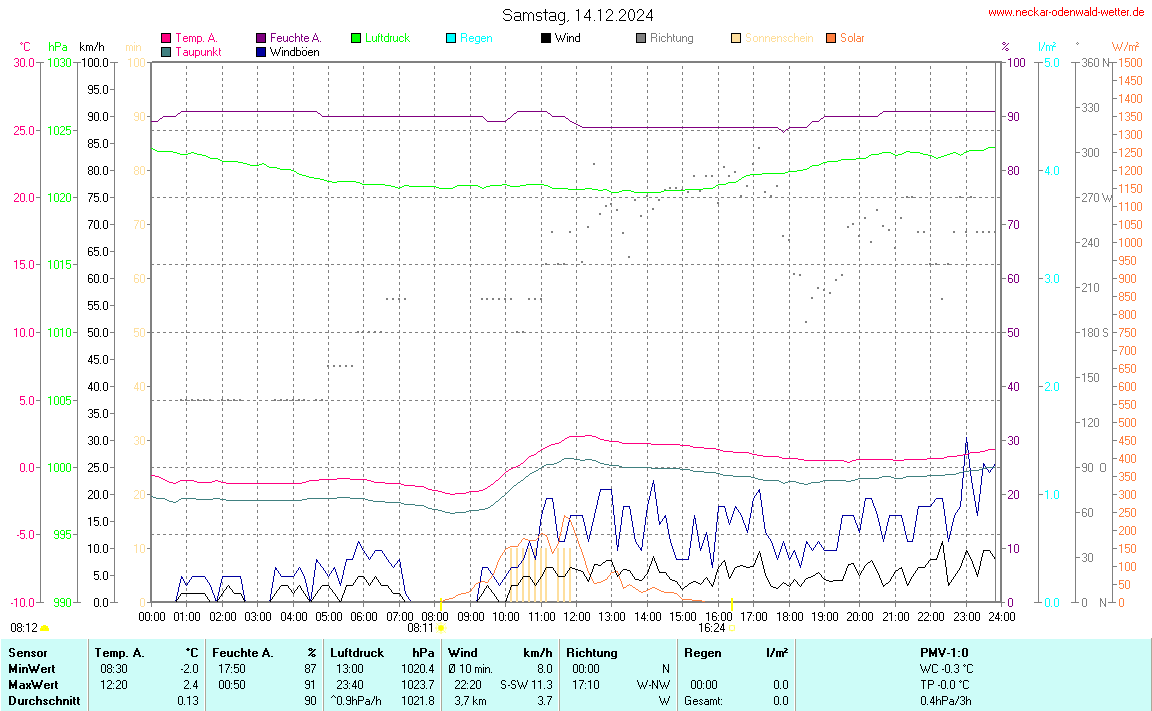Click the cyan Regen legend swatch

[451, 38]
